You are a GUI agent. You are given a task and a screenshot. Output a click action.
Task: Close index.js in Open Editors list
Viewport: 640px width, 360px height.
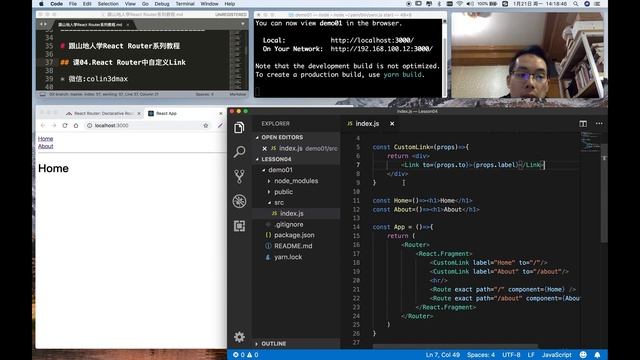pos(264,149)
